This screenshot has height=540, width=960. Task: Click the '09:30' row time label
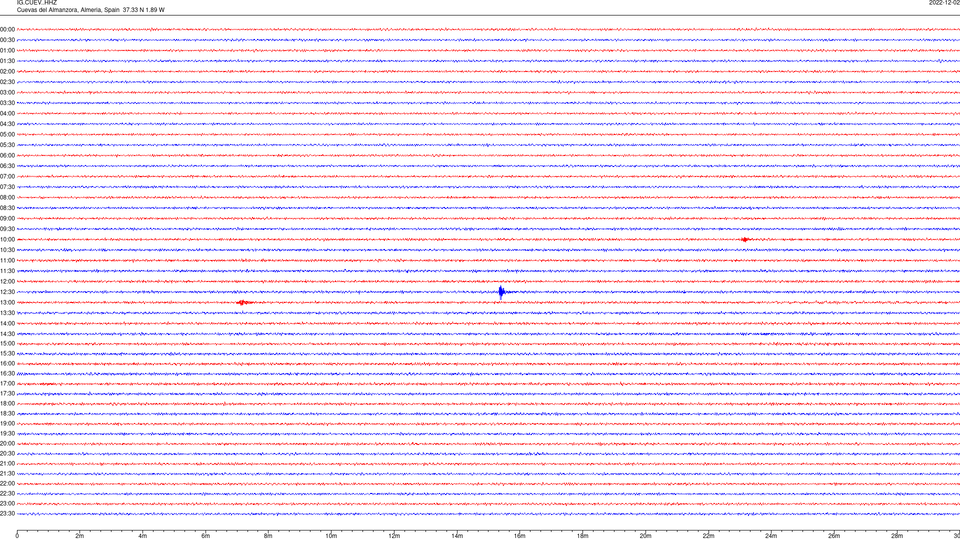(7, 229)
